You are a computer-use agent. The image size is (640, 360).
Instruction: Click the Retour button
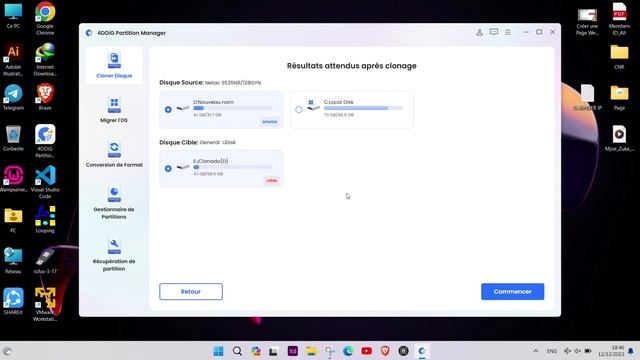[x=191, y=291]
